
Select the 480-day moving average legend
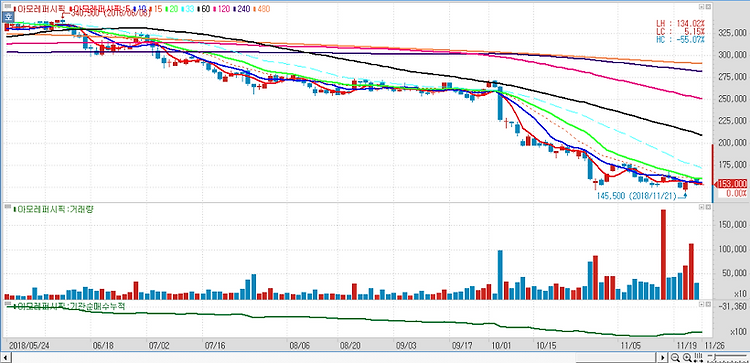[x=263, y=9]
